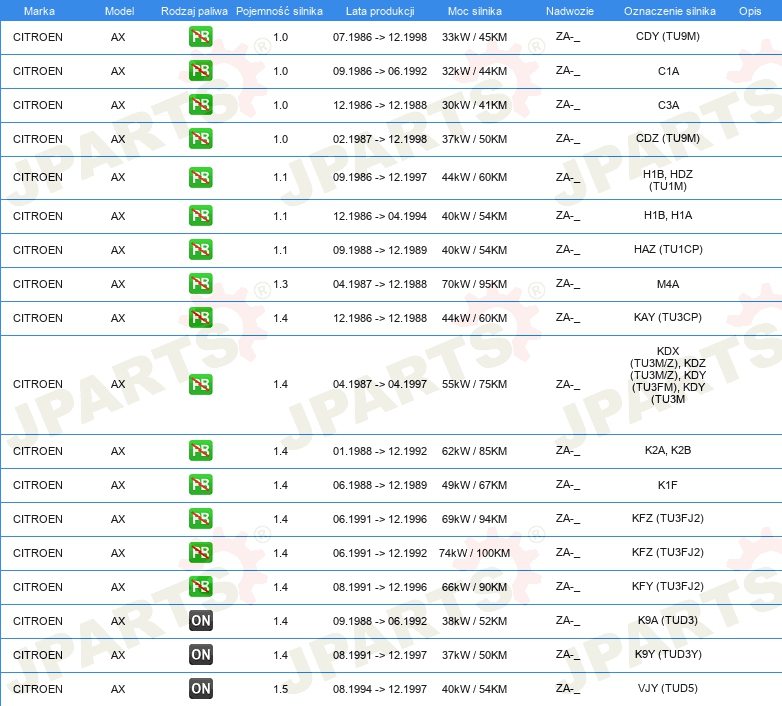Select the engine code K1F
Screen dimensions: 782x706
(x=668, y=485)
